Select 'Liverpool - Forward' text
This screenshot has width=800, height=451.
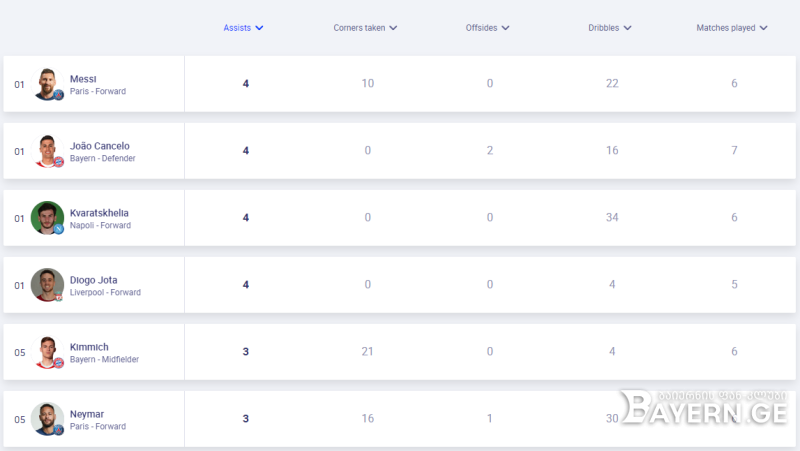point(105,292)
